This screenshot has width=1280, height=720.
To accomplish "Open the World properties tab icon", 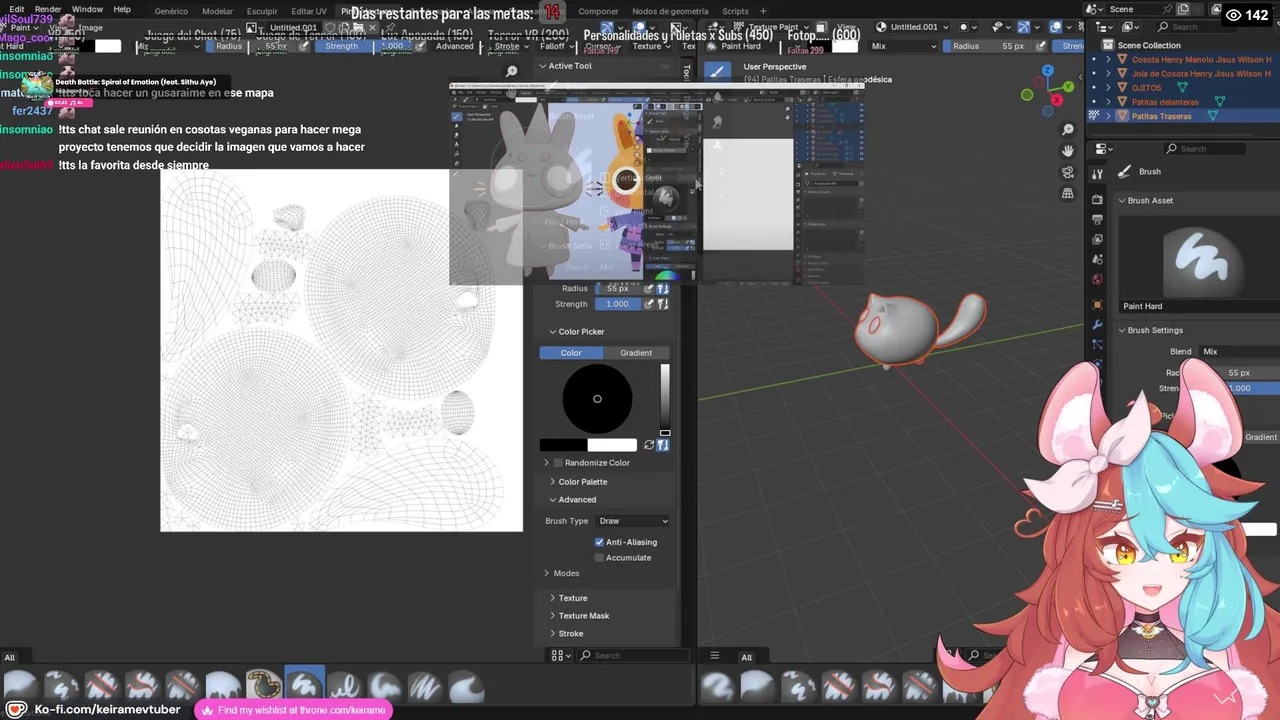I will coord(1097,280).
